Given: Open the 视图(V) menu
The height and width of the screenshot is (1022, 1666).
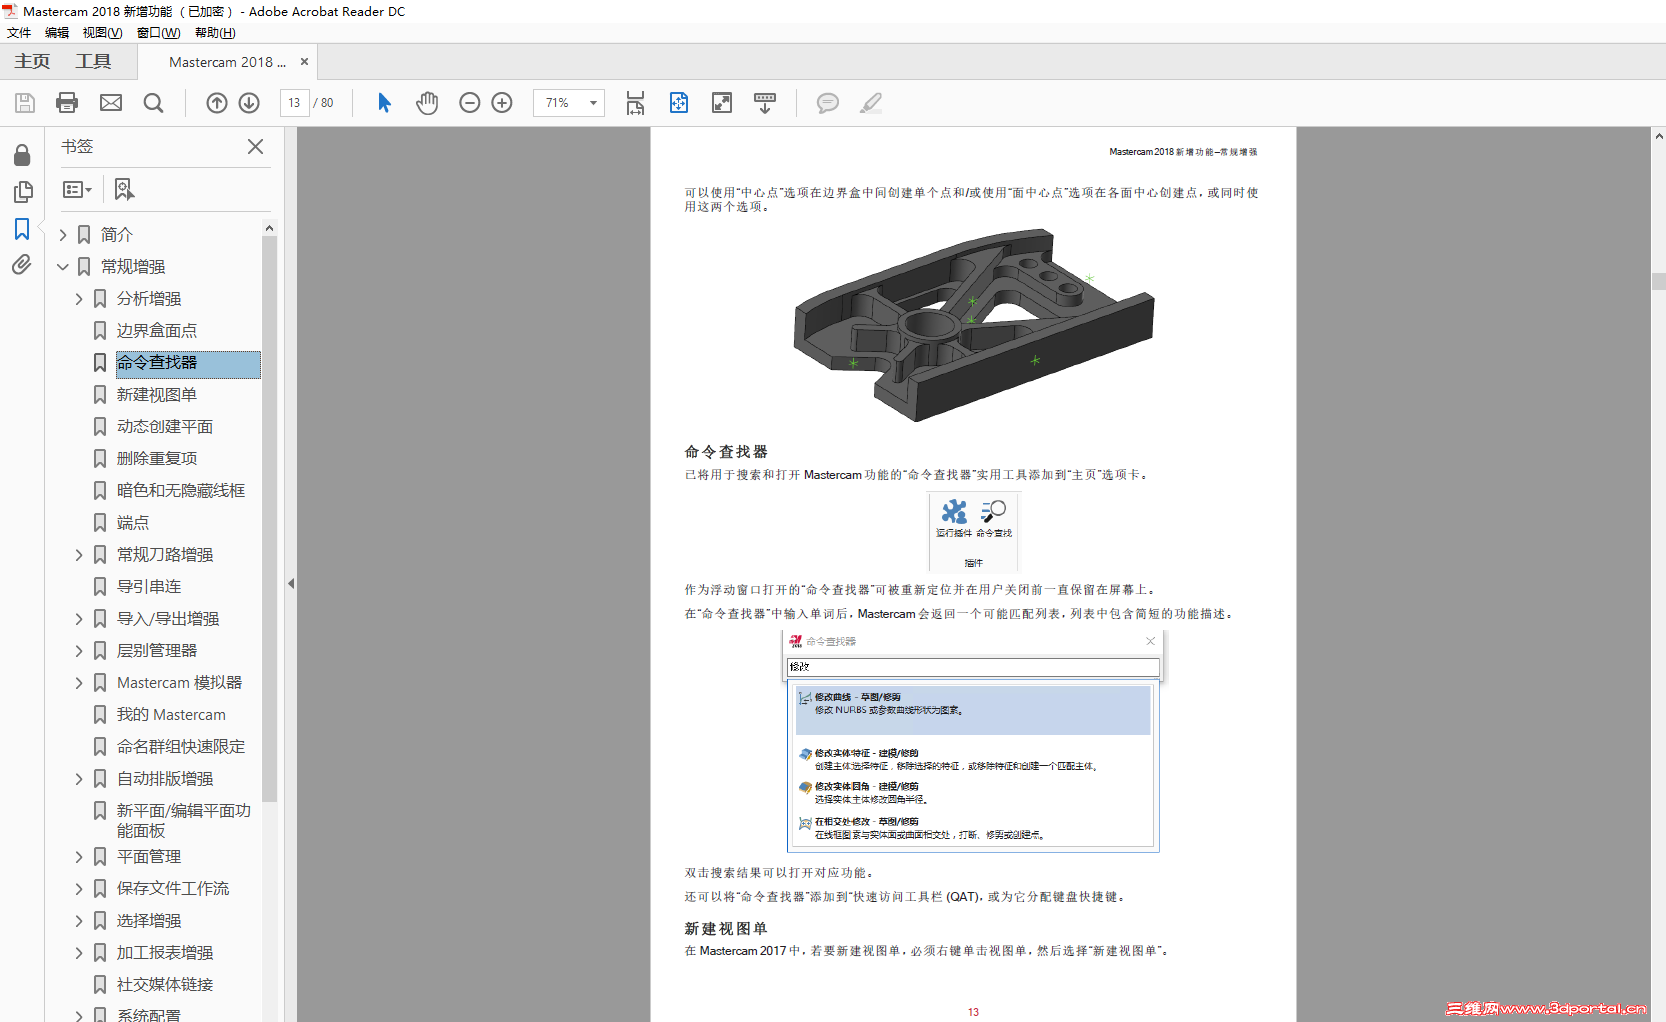Looking at the screenshot, I should [102, 33].
